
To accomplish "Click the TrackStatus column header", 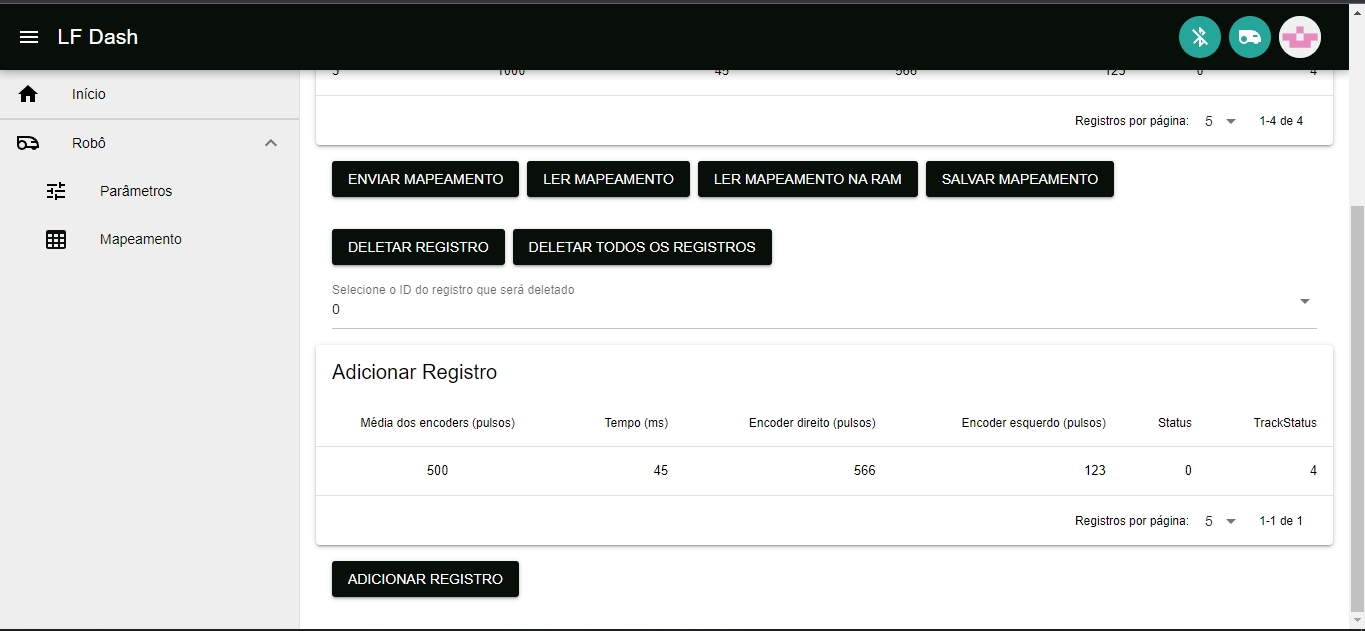I will coord(1285,423).
